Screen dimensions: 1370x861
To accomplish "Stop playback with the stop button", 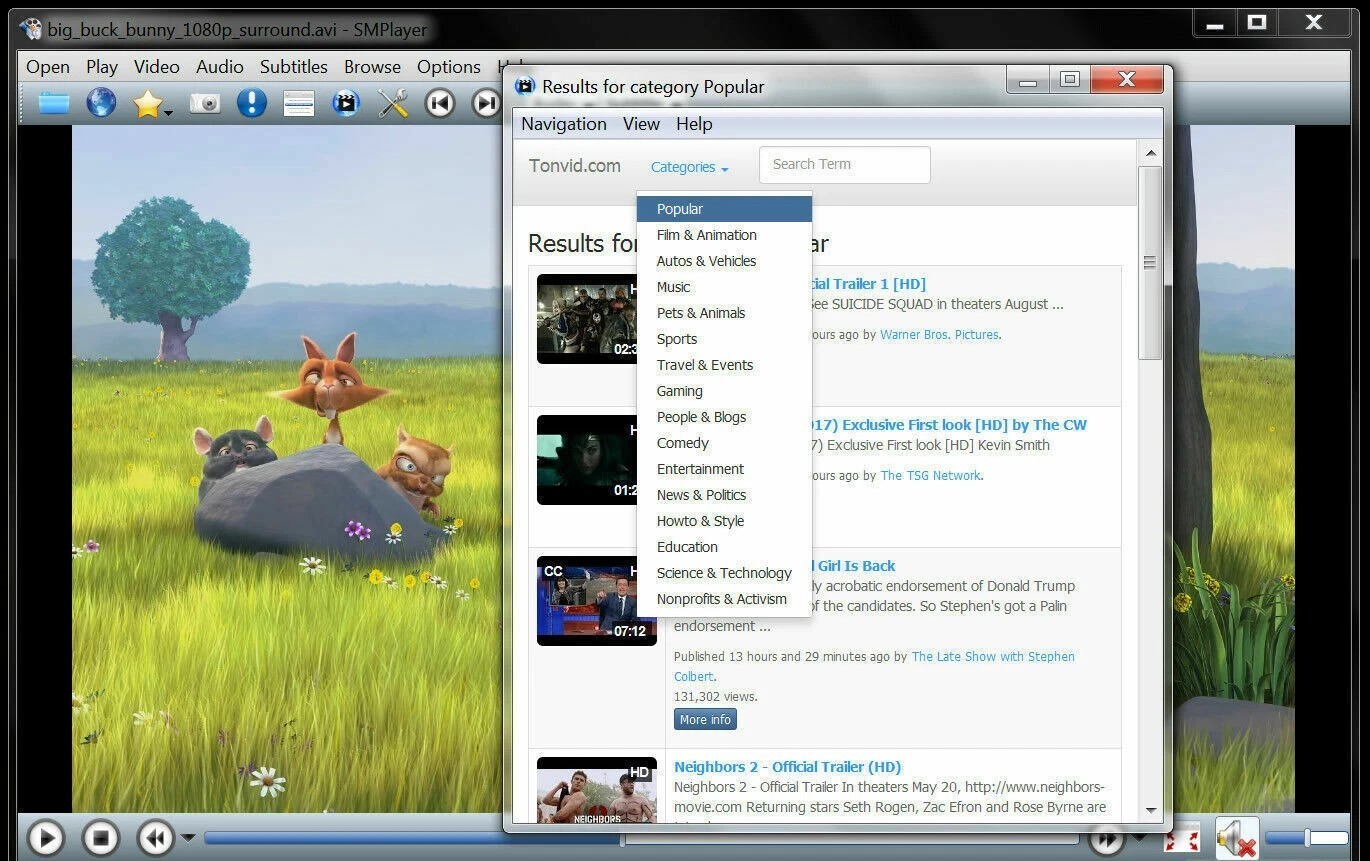I will (100, 838).
